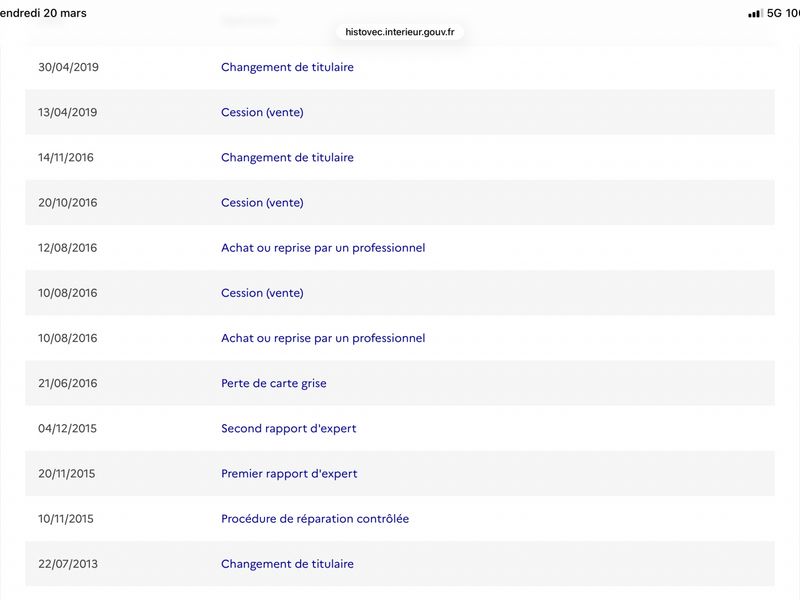Open the 'Second rapport d'expert' entry
This screenshot has width=800, height=600.
pyautogui.click(x=288, y=429)
